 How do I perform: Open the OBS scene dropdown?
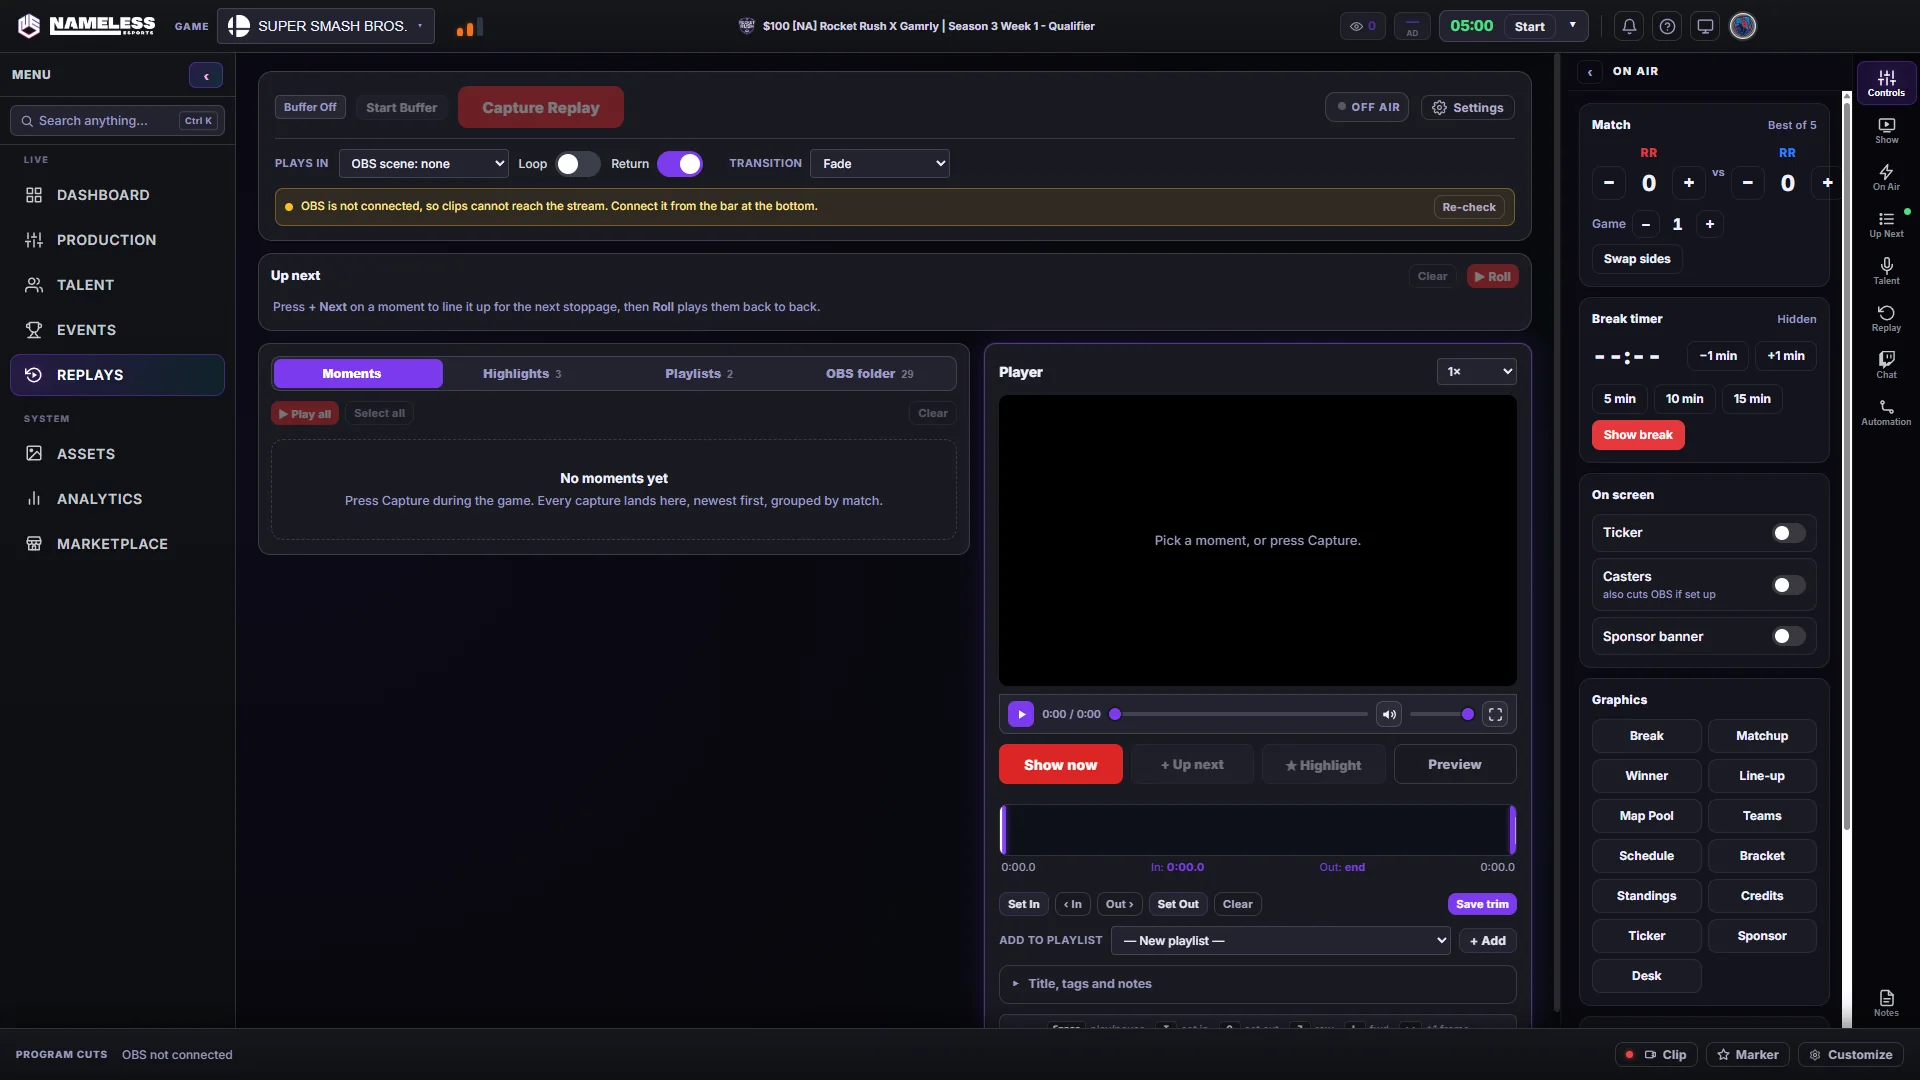point(423,164)
